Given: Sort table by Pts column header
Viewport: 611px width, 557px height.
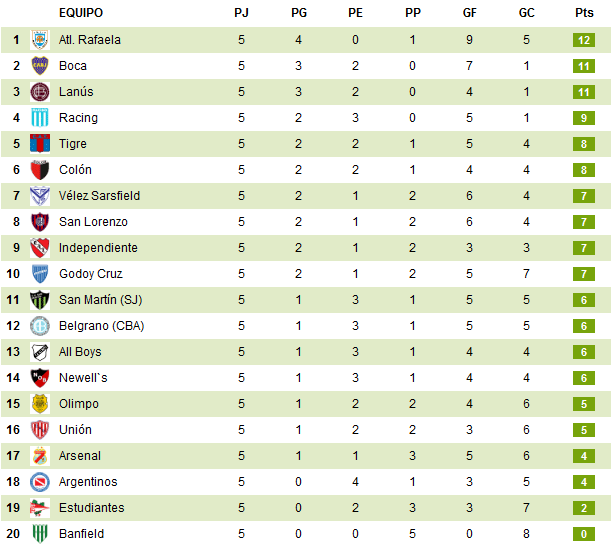Looking at the screenshot, I should tap(584, 13).
